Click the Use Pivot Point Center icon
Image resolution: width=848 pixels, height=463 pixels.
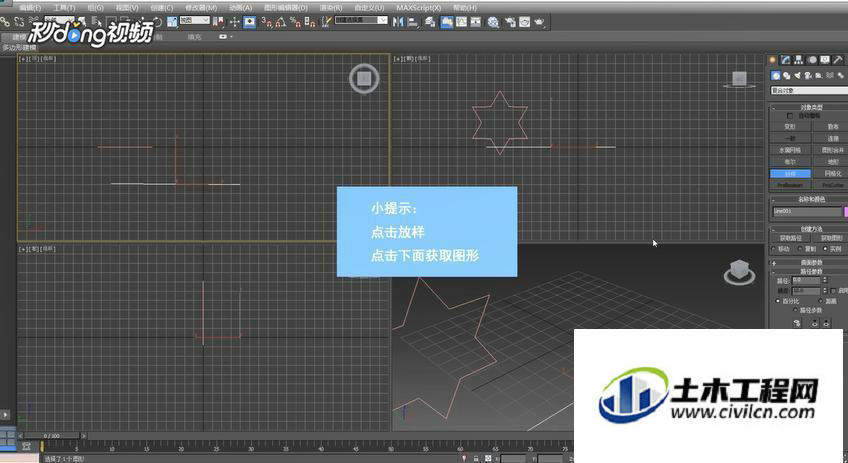218,22
